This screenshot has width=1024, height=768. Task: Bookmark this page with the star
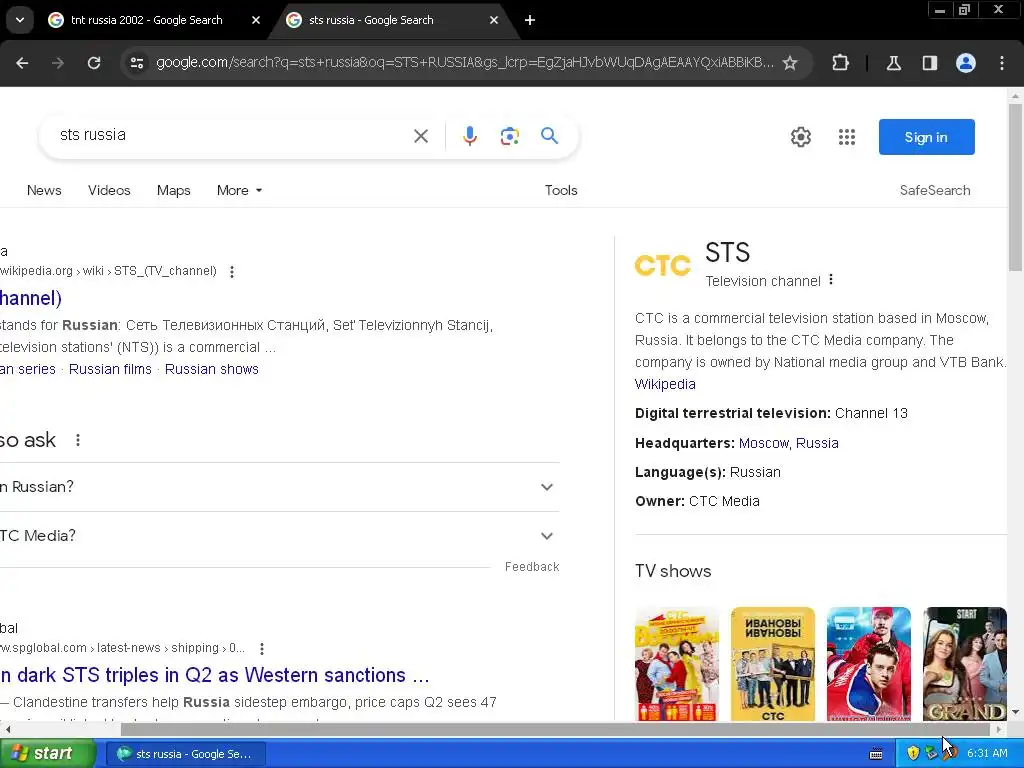[x=790, y=63]
